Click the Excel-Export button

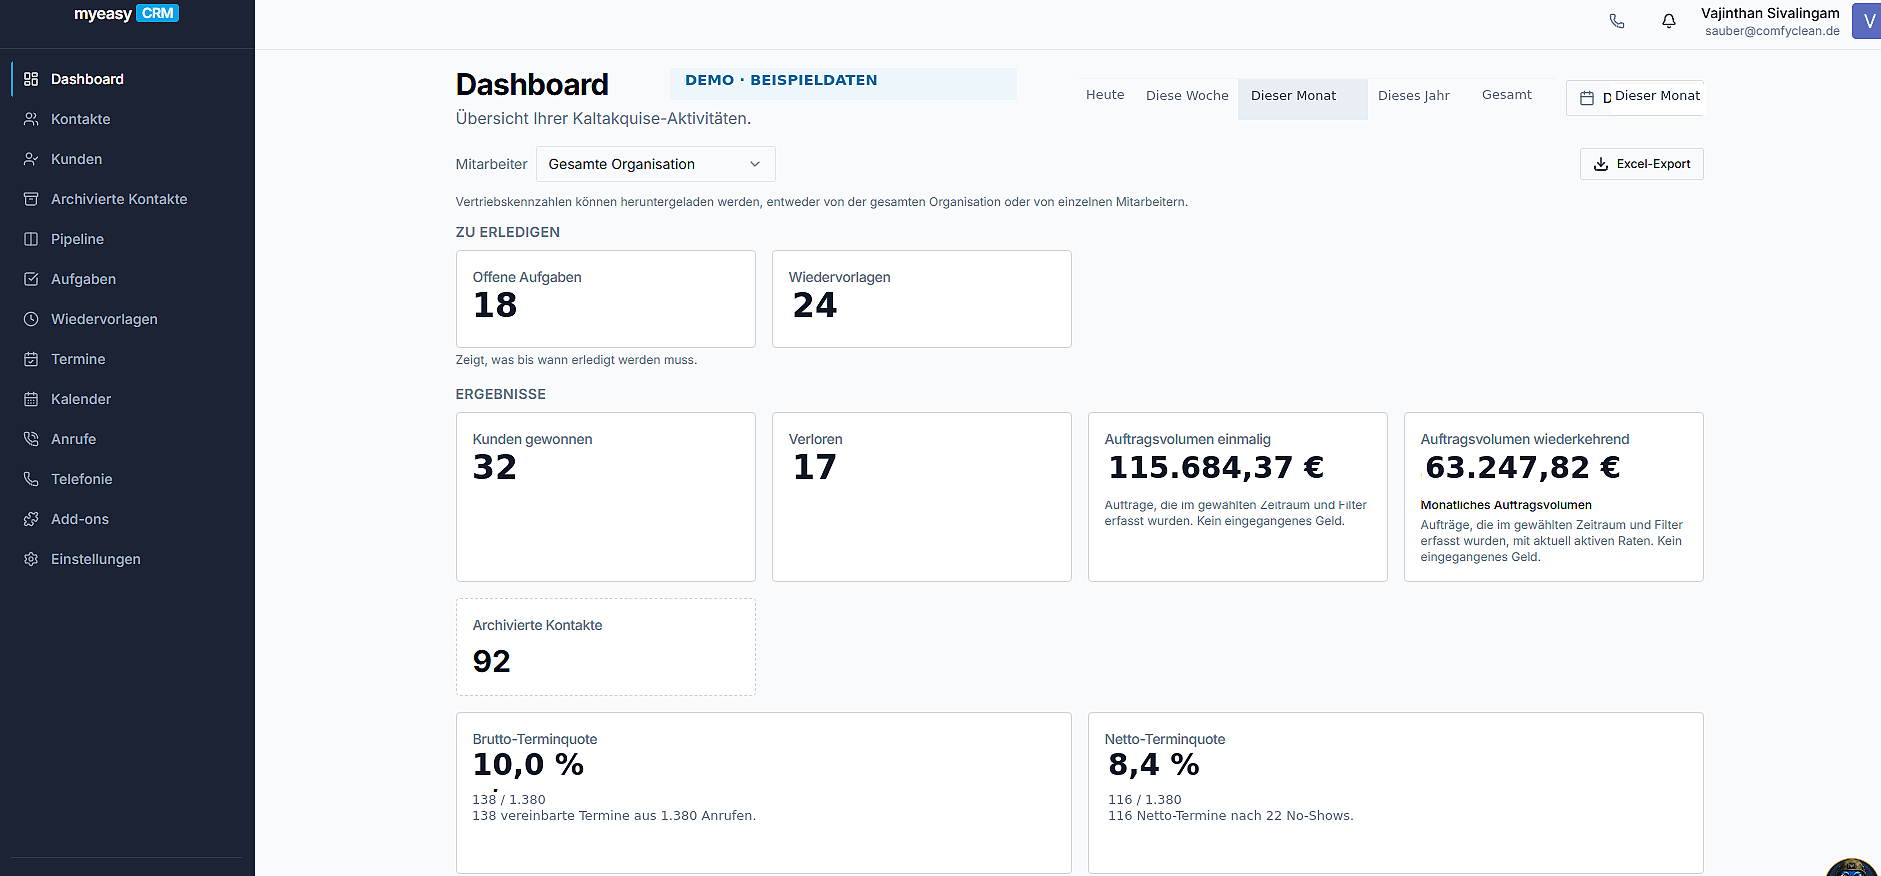[1641, 164]
